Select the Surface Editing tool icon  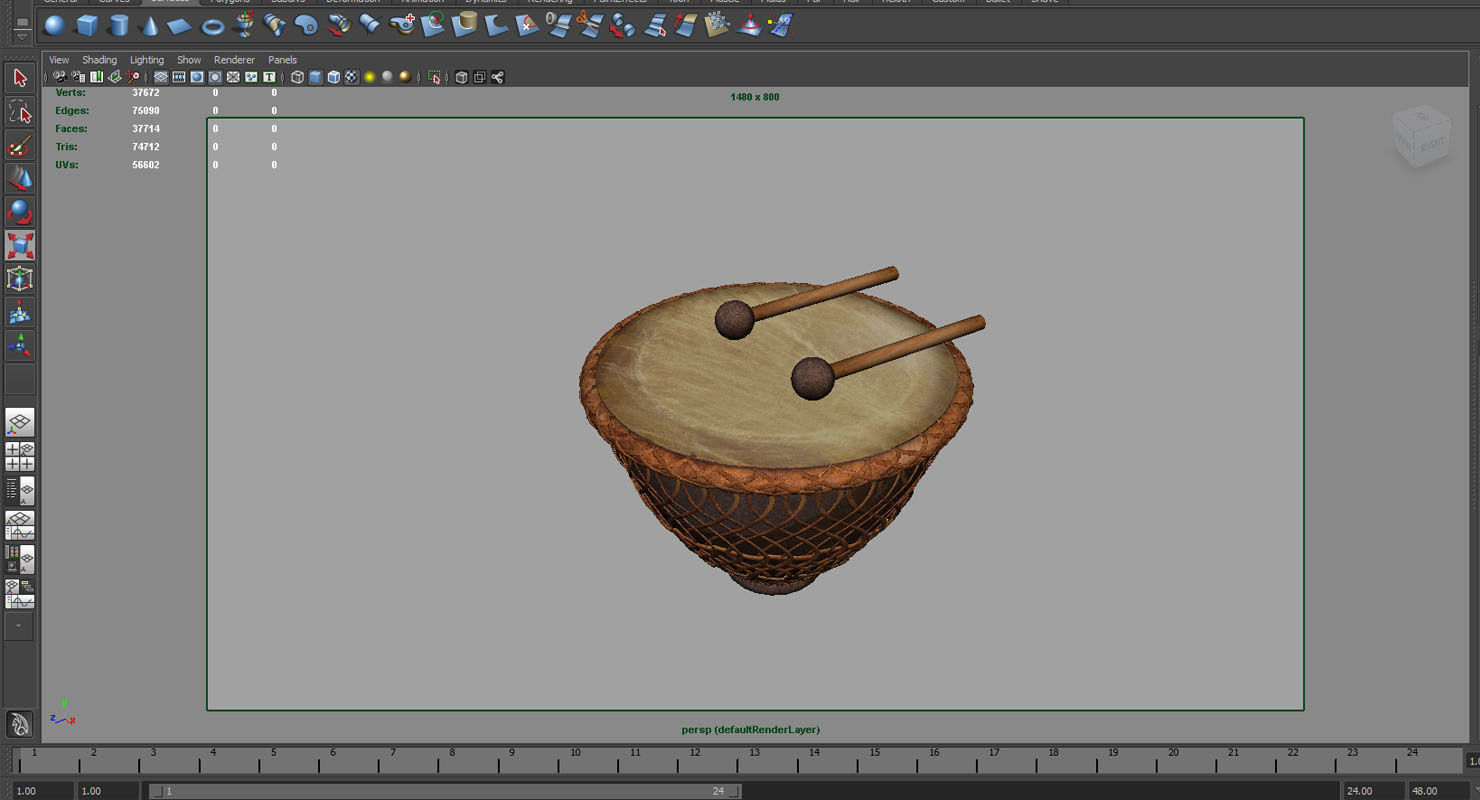pyautogui.click(x=781, y=25)
